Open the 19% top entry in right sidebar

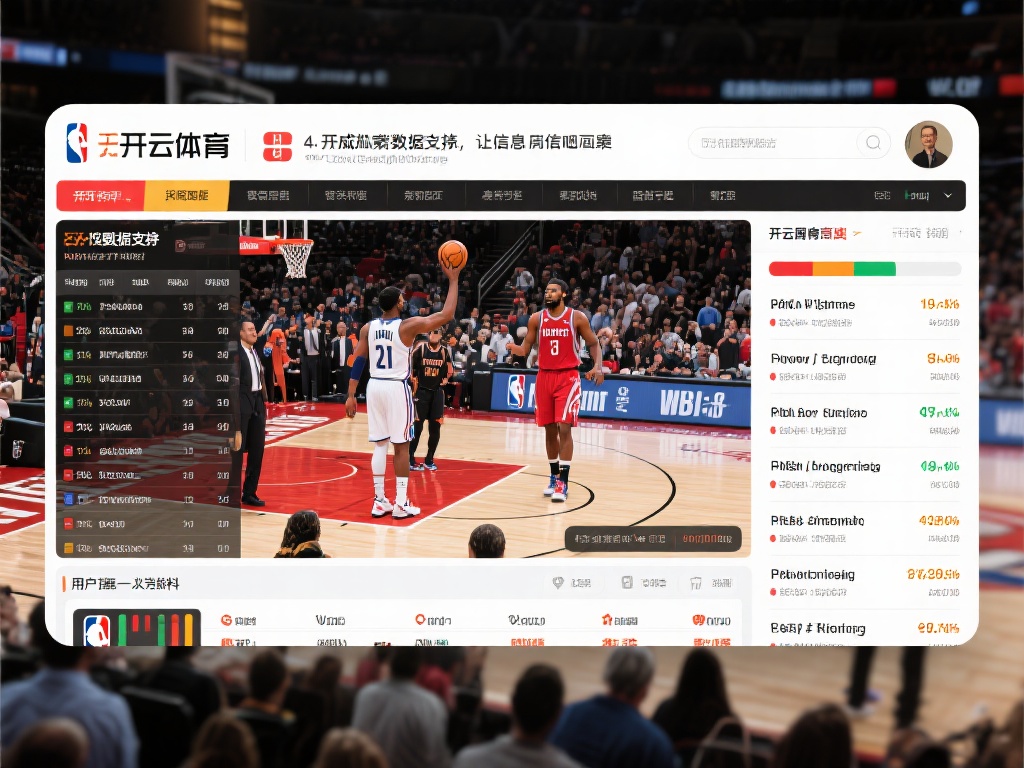point(865,304)
